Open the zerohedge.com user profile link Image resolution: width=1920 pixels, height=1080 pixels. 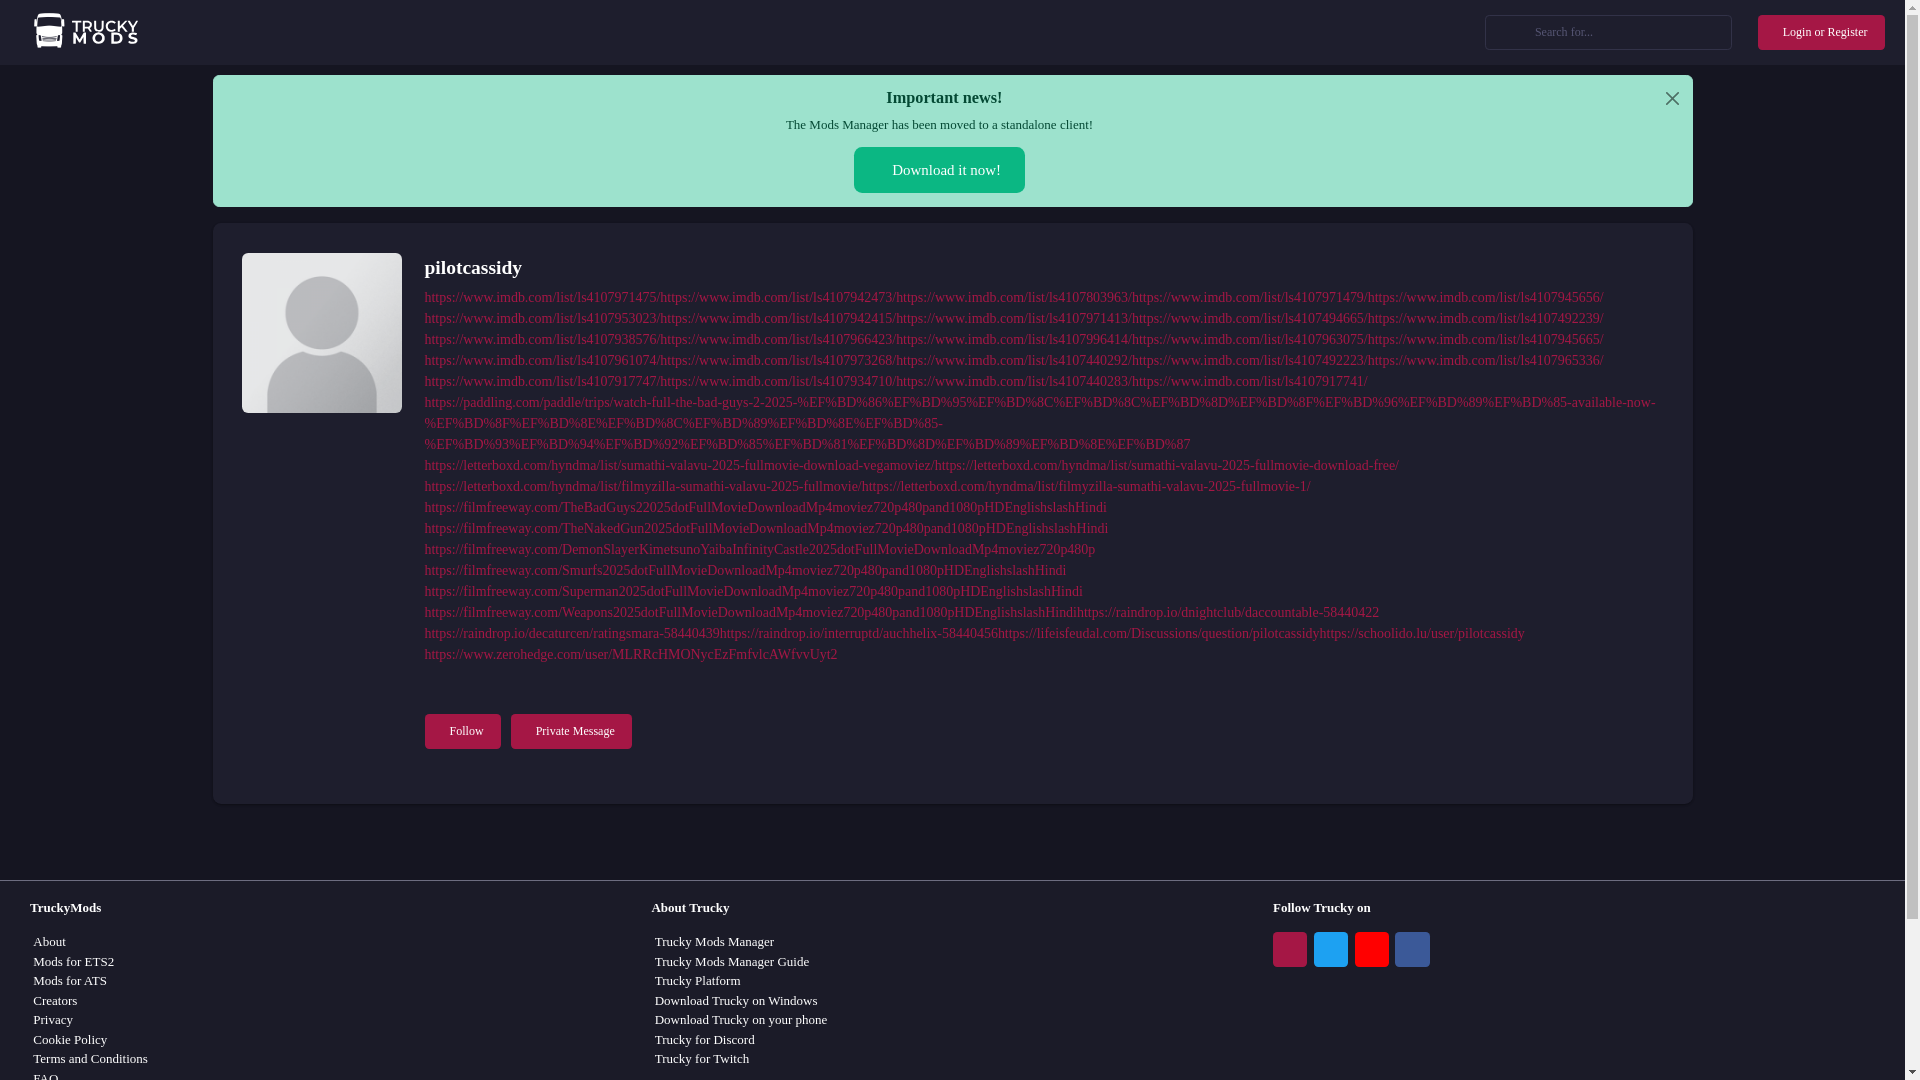pos(631,655)
